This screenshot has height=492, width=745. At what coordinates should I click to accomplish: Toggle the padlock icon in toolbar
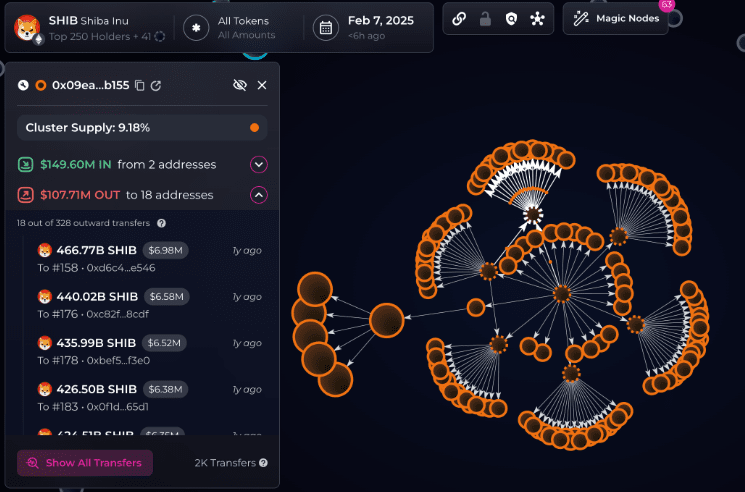pyautogui.click(x=485, y=19)
